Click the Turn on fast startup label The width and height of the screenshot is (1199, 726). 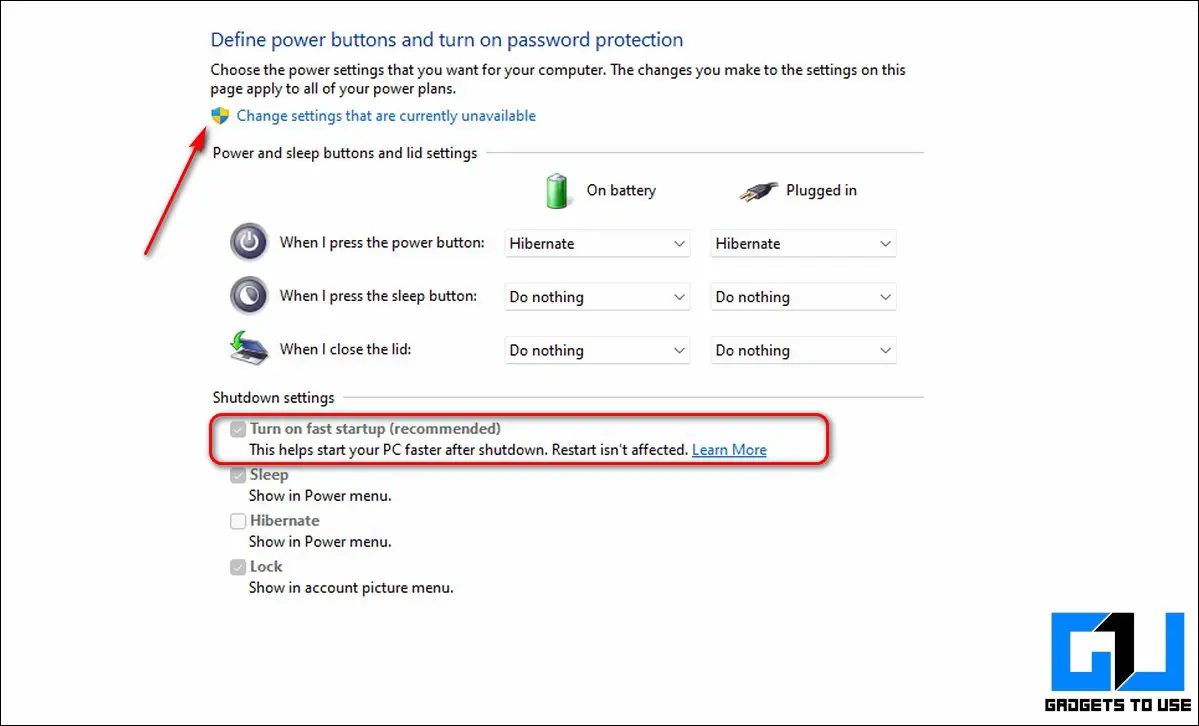coord(375,428)
